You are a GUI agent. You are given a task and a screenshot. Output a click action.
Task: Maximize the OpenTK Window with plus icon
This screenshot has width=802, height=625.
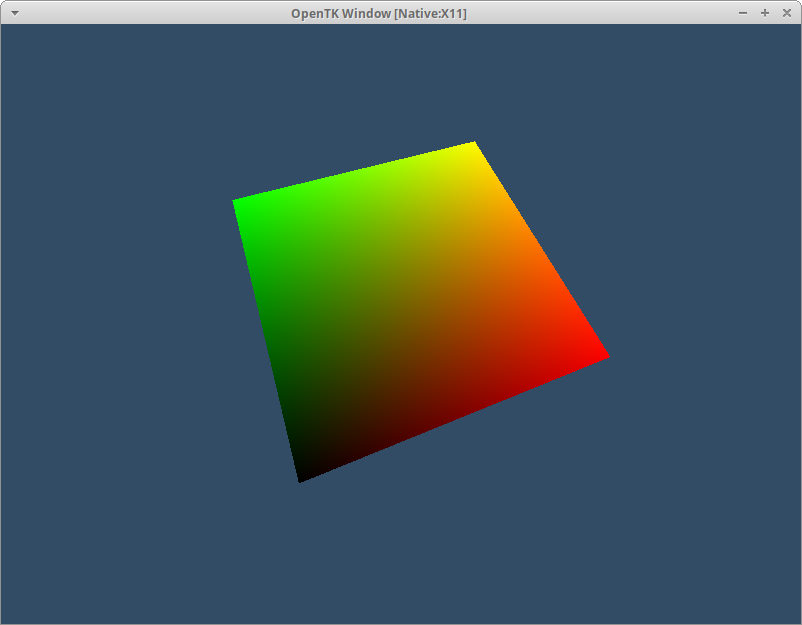pyautogui.click(x=765, y=13)
